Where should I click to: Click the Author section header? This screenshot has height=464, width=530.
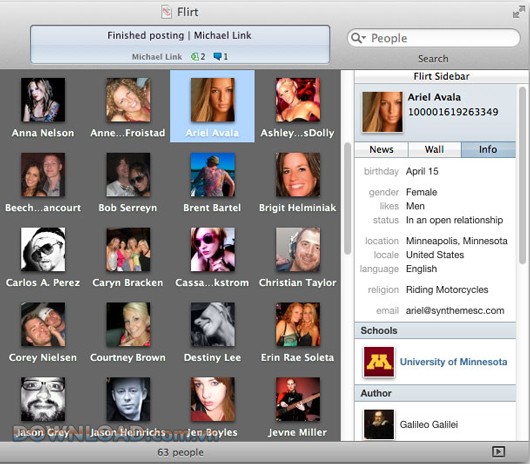point(435,393)
